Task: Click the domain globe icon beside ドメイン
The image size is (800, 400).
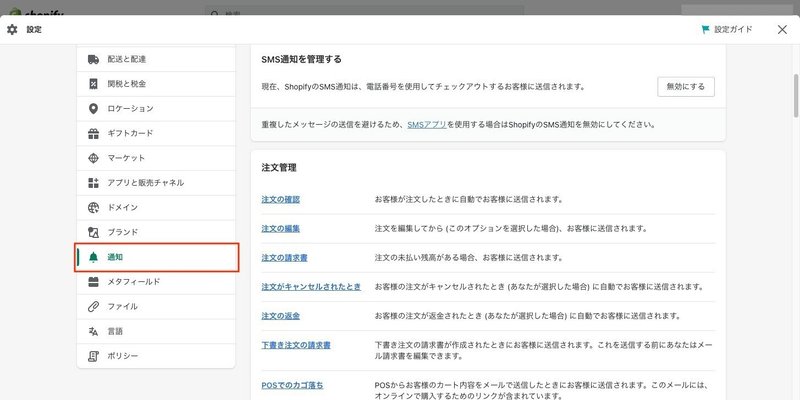Action: [93, 208]
